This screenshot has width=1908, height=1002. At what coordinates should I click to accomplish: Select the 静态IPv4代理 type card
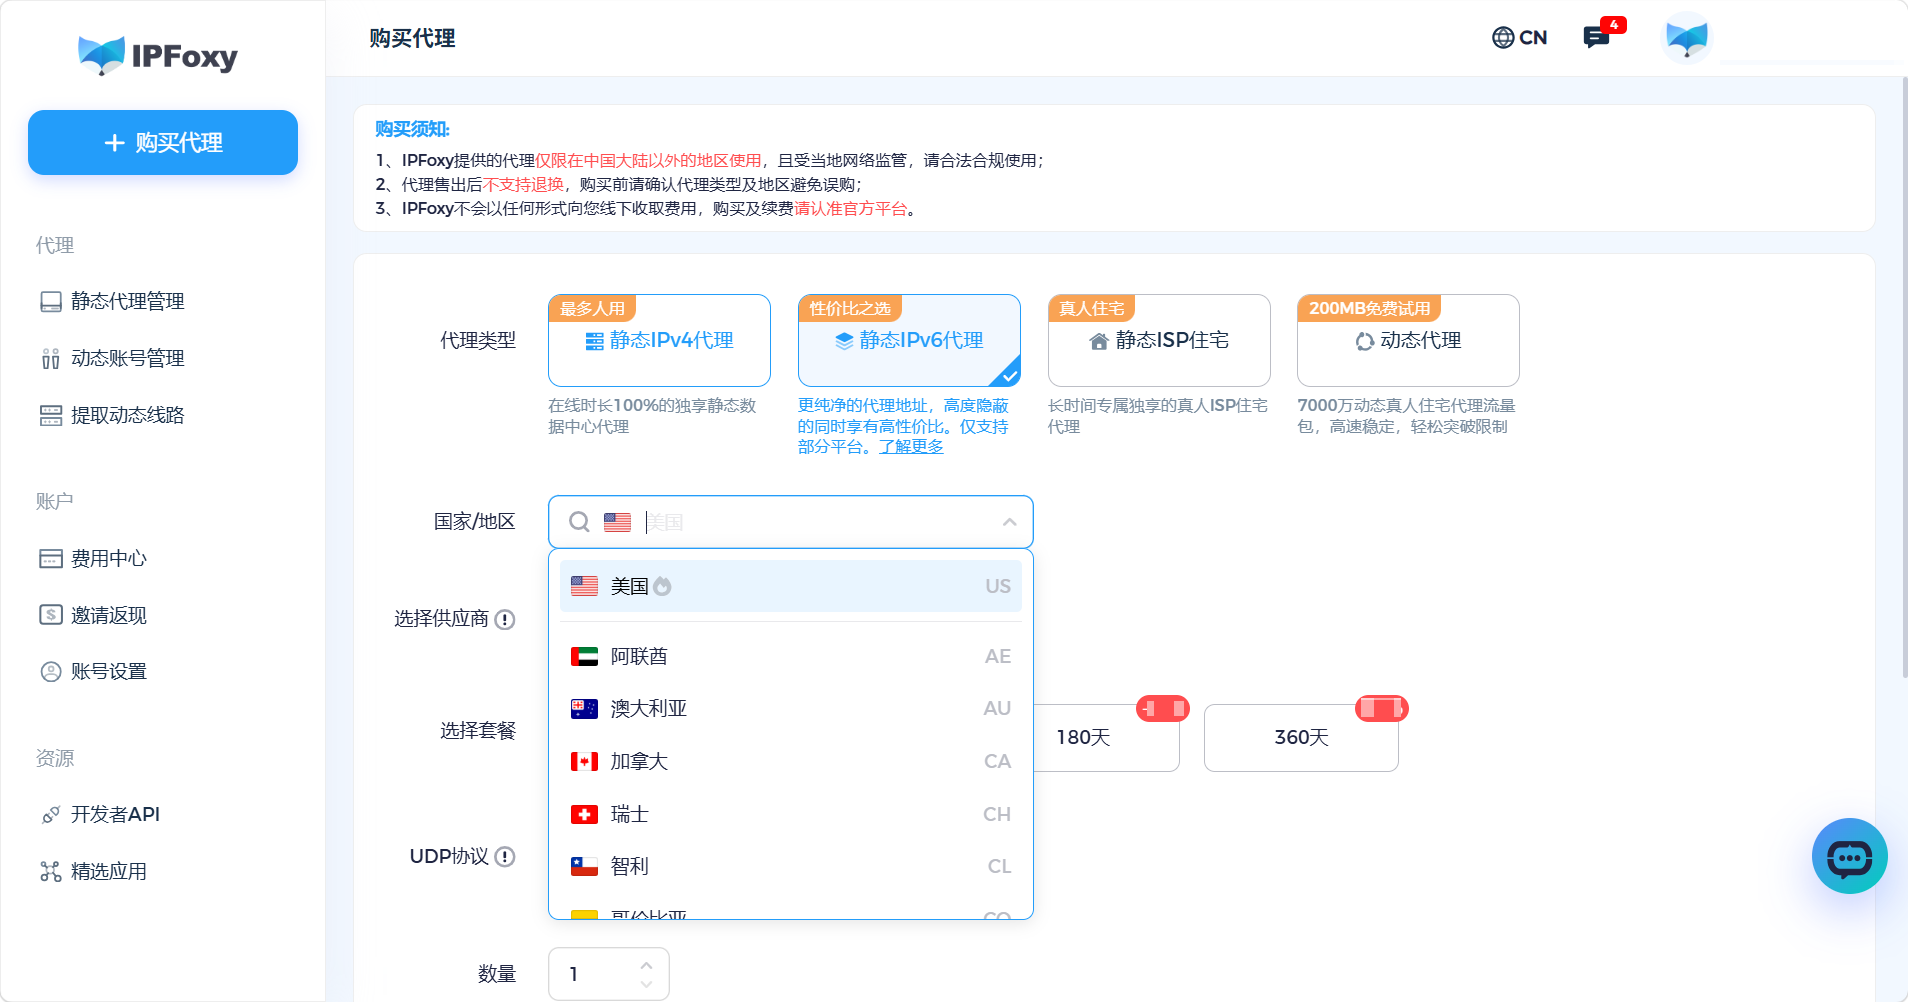pos(659,340)
